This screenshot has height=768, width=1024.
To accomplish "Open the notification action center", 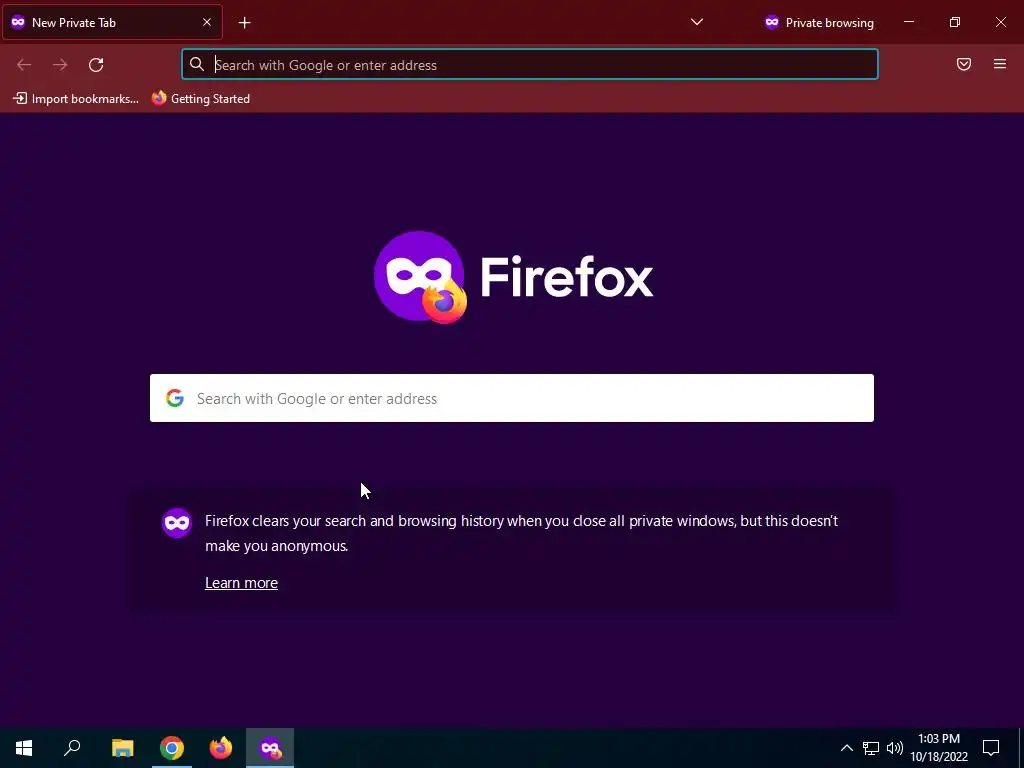I will pyautogui.click(x=991, y=748).
